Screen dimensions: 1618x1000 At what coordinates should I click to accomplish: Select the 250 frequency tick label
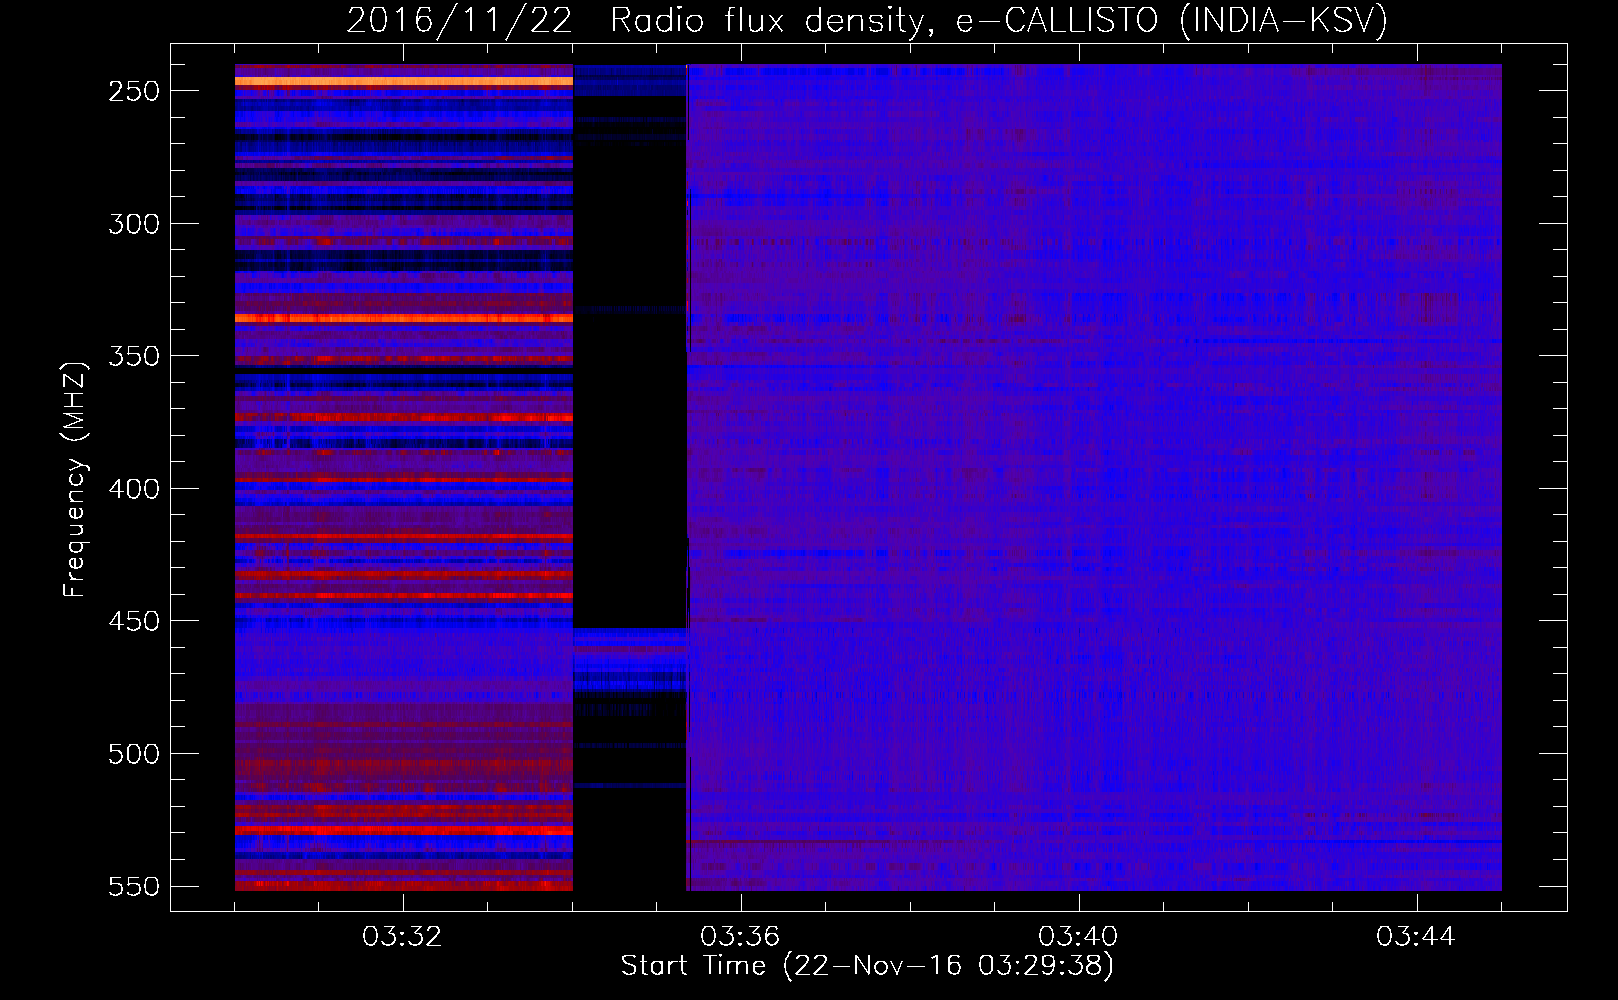click(134, 91)
